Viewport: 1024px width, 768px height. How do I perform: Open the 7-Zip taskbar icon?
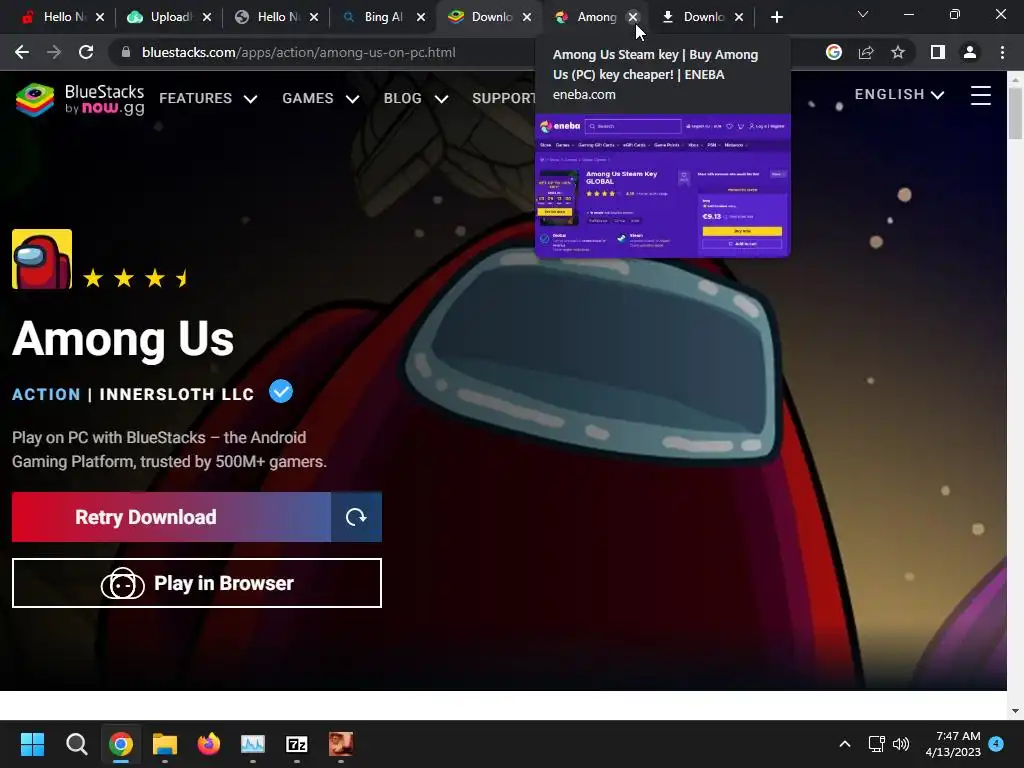click(297, 744)
